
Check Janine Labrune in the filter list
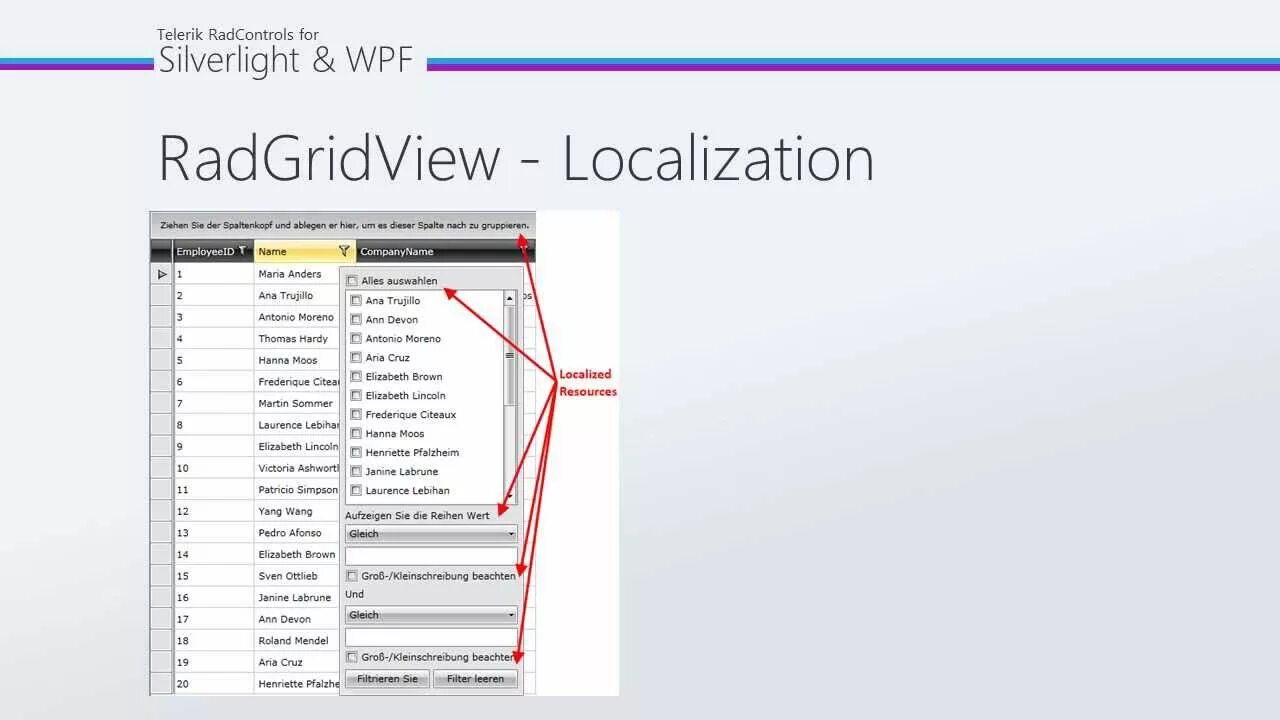356,471
